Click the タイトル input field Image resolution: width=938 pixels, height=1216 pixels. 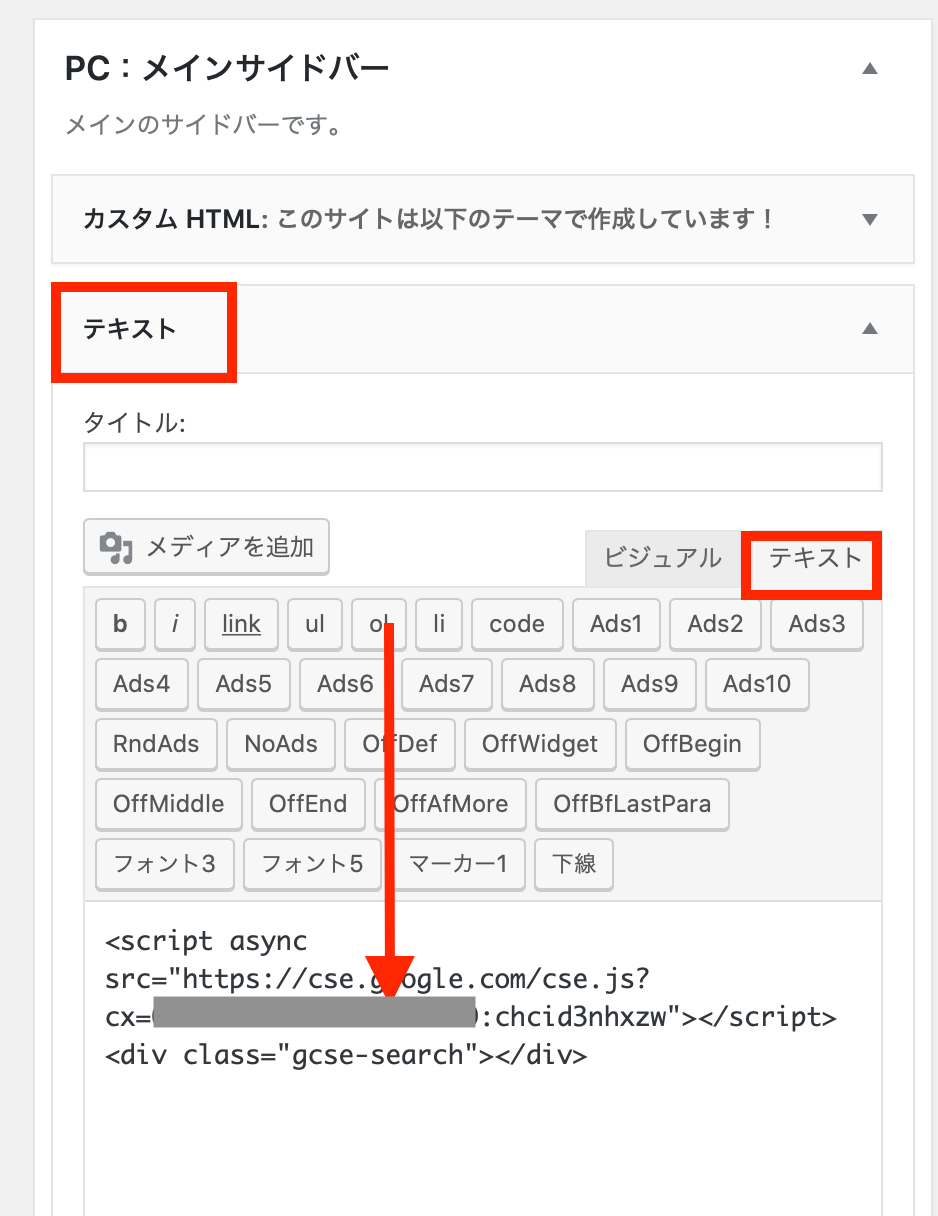[x=483, y=467]
